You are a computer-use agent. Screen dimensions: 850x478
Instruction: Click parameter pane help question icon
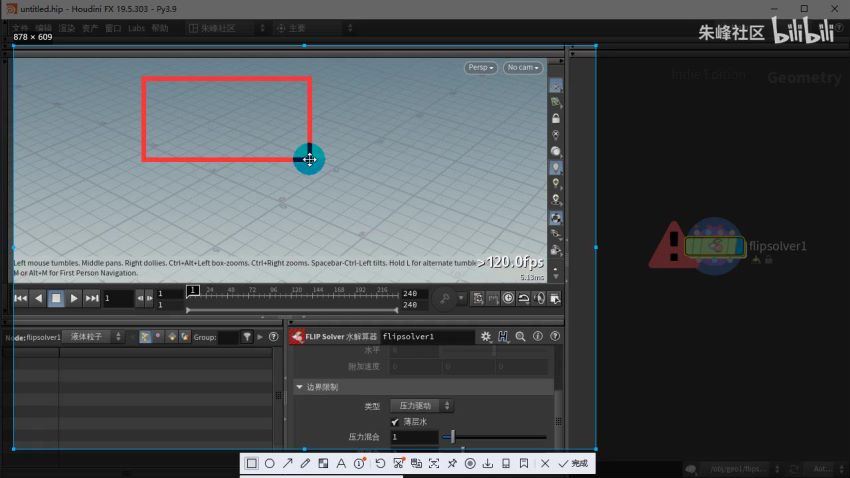[555, 337]
